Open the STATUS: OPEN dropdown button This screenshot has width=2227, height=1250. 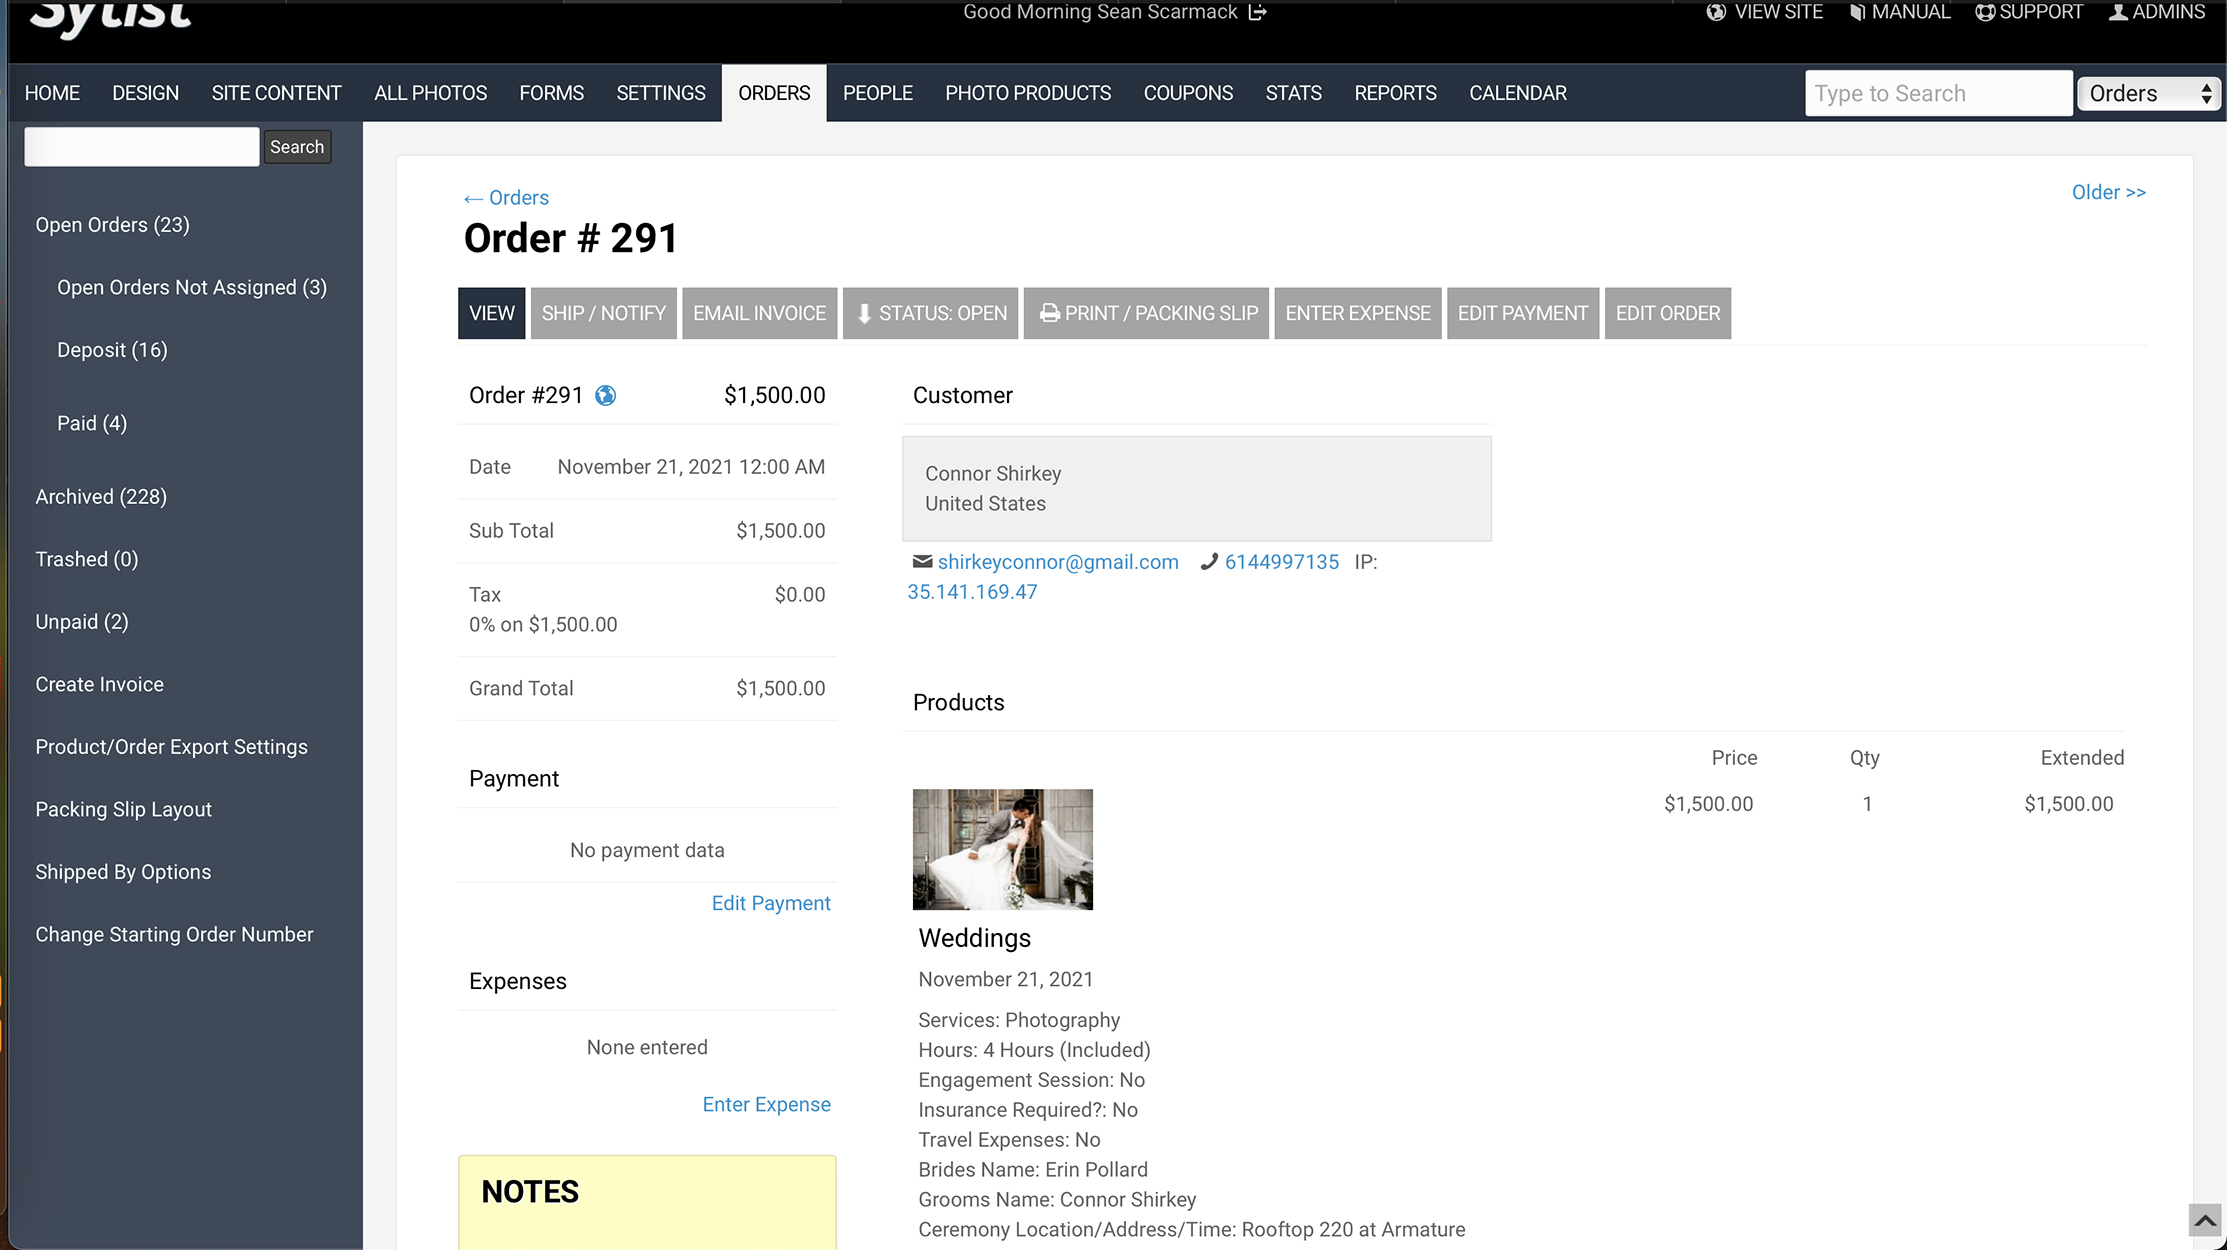(931, 314)
